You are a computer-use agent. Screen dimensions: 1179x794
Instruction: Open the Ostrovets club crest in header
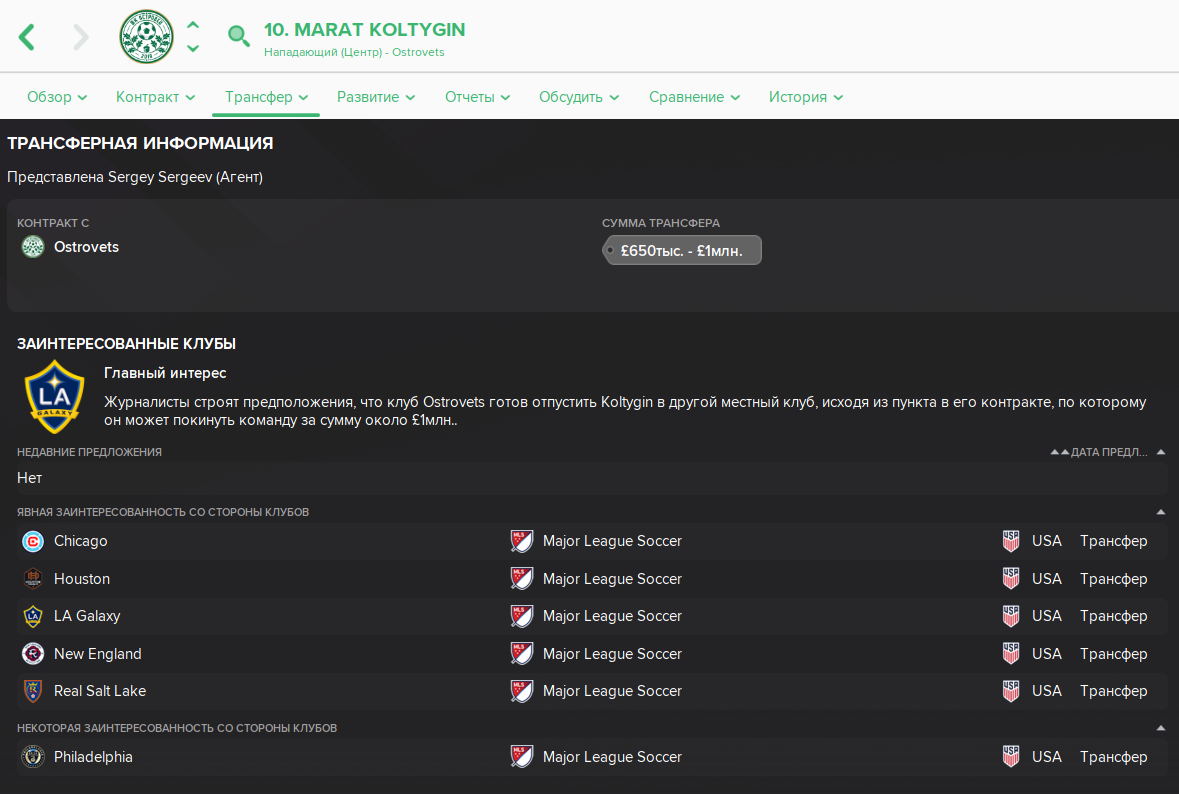click(x=147, y=37)
